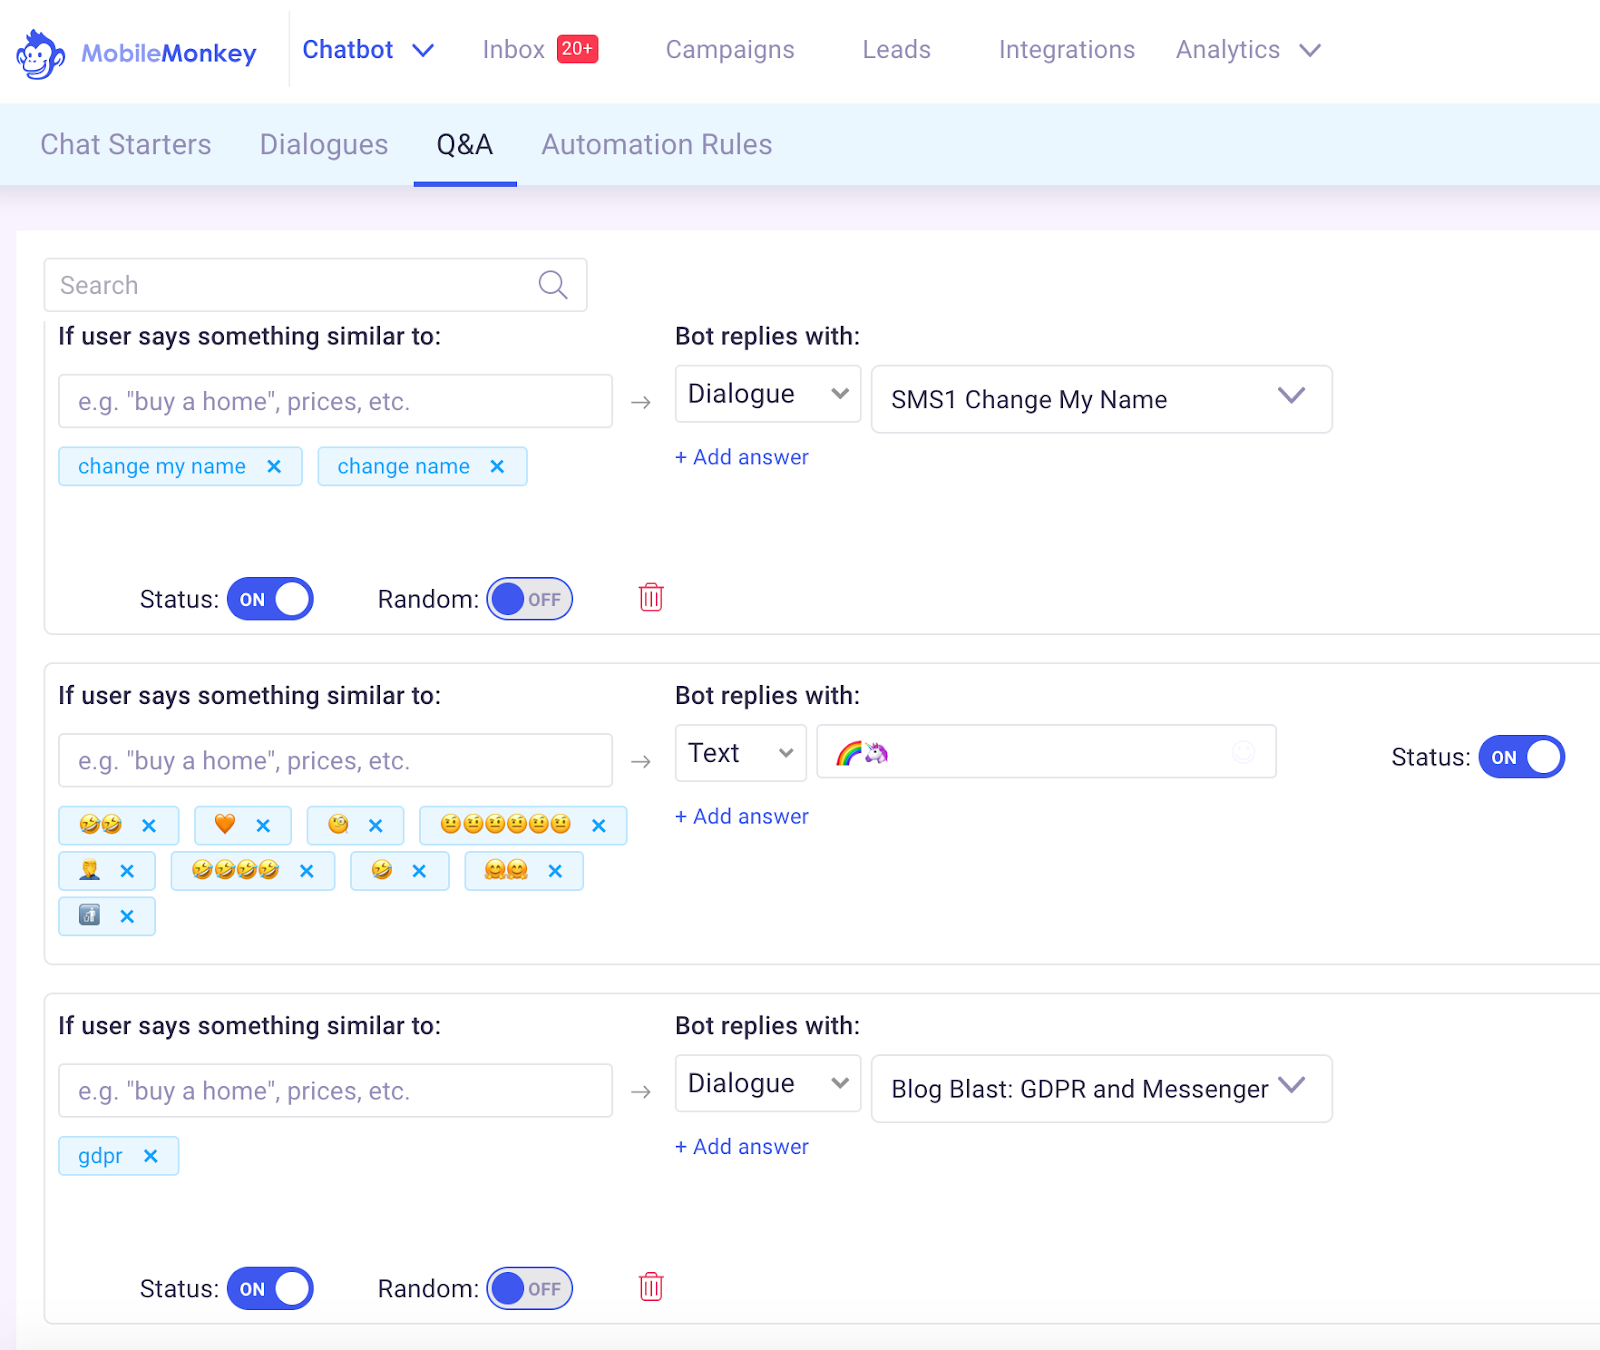Remove the six raised-eyebrow emojis tag
This screenshot has width=1600, height=1350.
(599, 826)
